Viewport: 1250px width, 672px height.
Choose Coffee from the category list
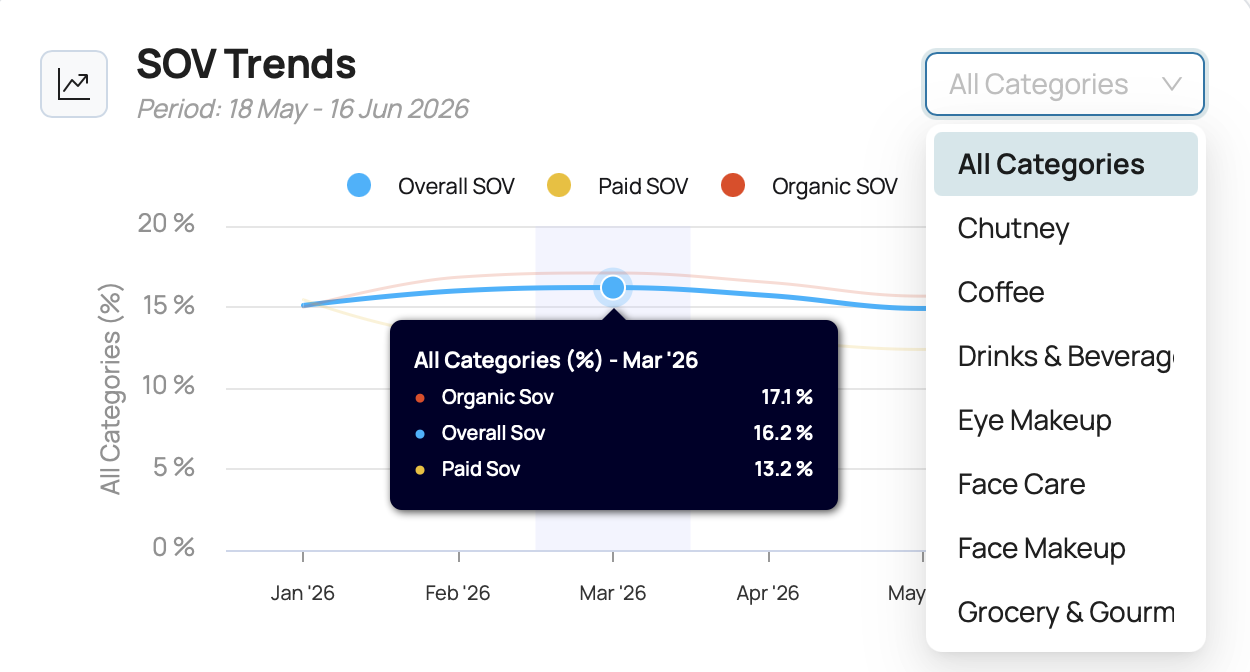click(1065, 292)
